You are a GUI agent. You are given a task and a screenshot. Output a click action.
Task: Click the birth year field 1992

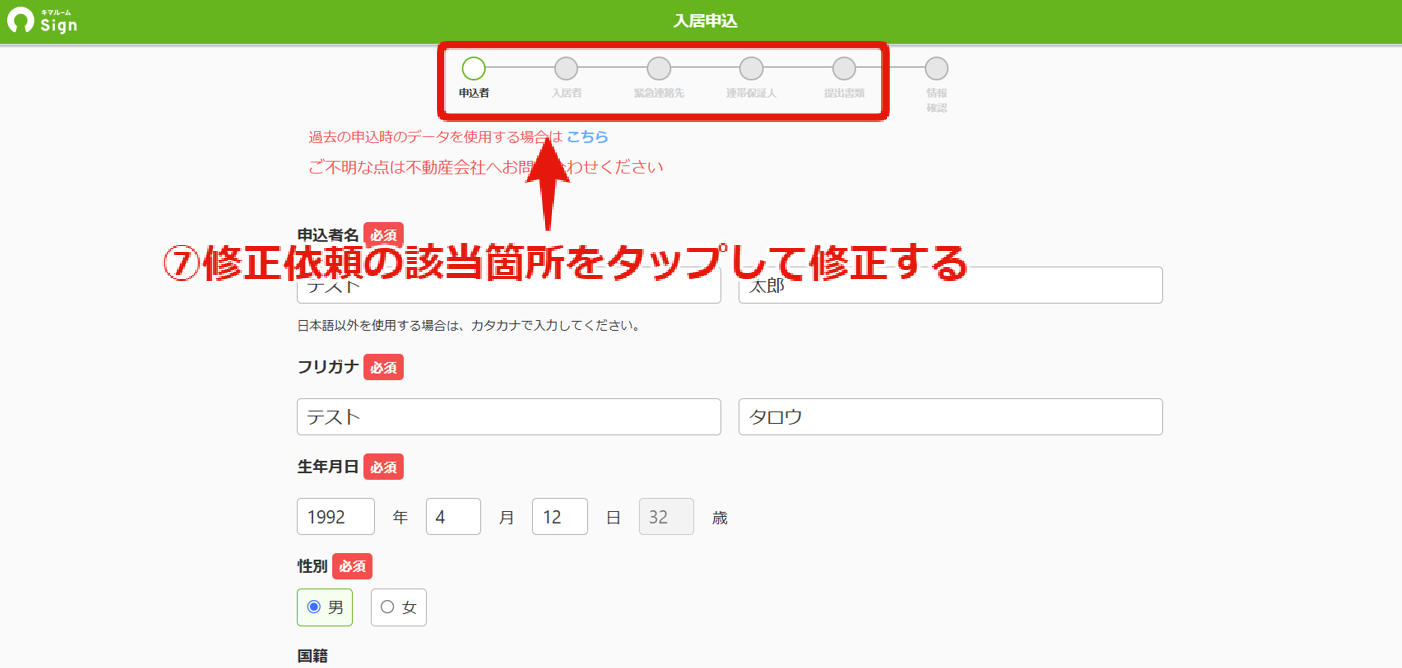[x=336, y=517]
